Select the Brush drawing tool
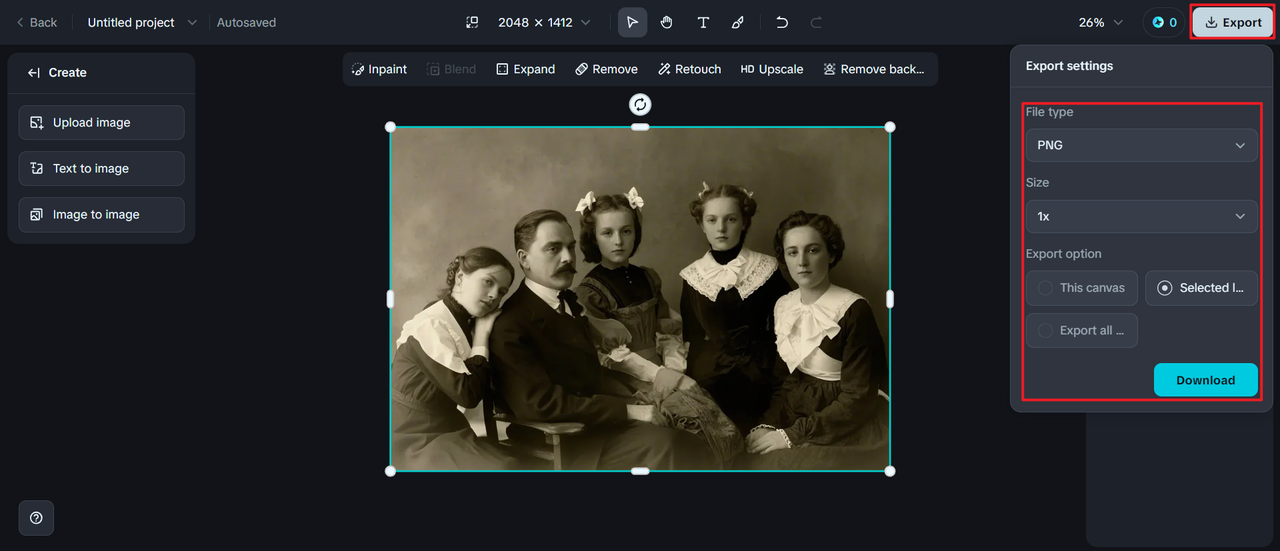 pos(738,22)
